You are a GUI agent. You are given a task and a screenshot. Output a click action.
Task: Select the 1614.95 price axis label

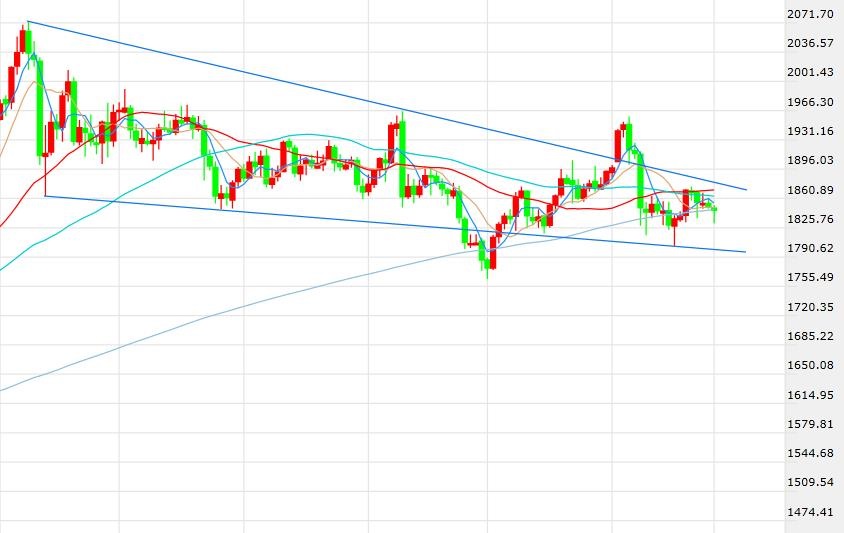(x=810, y=395)
